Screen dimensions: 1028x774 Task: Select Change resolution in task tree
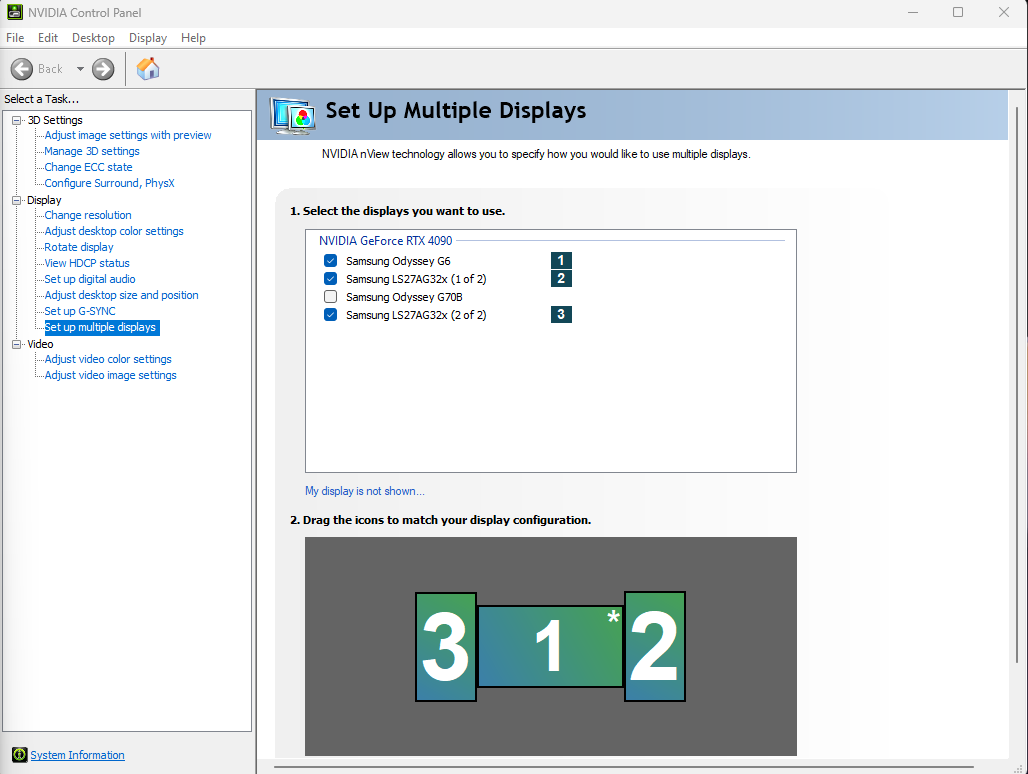click(88, 215)
